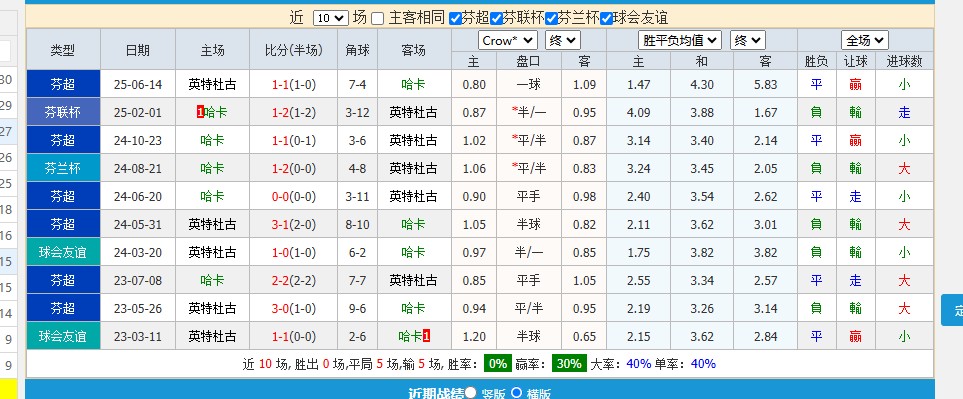Open the Crow* bookmaker dropdown

508,41
